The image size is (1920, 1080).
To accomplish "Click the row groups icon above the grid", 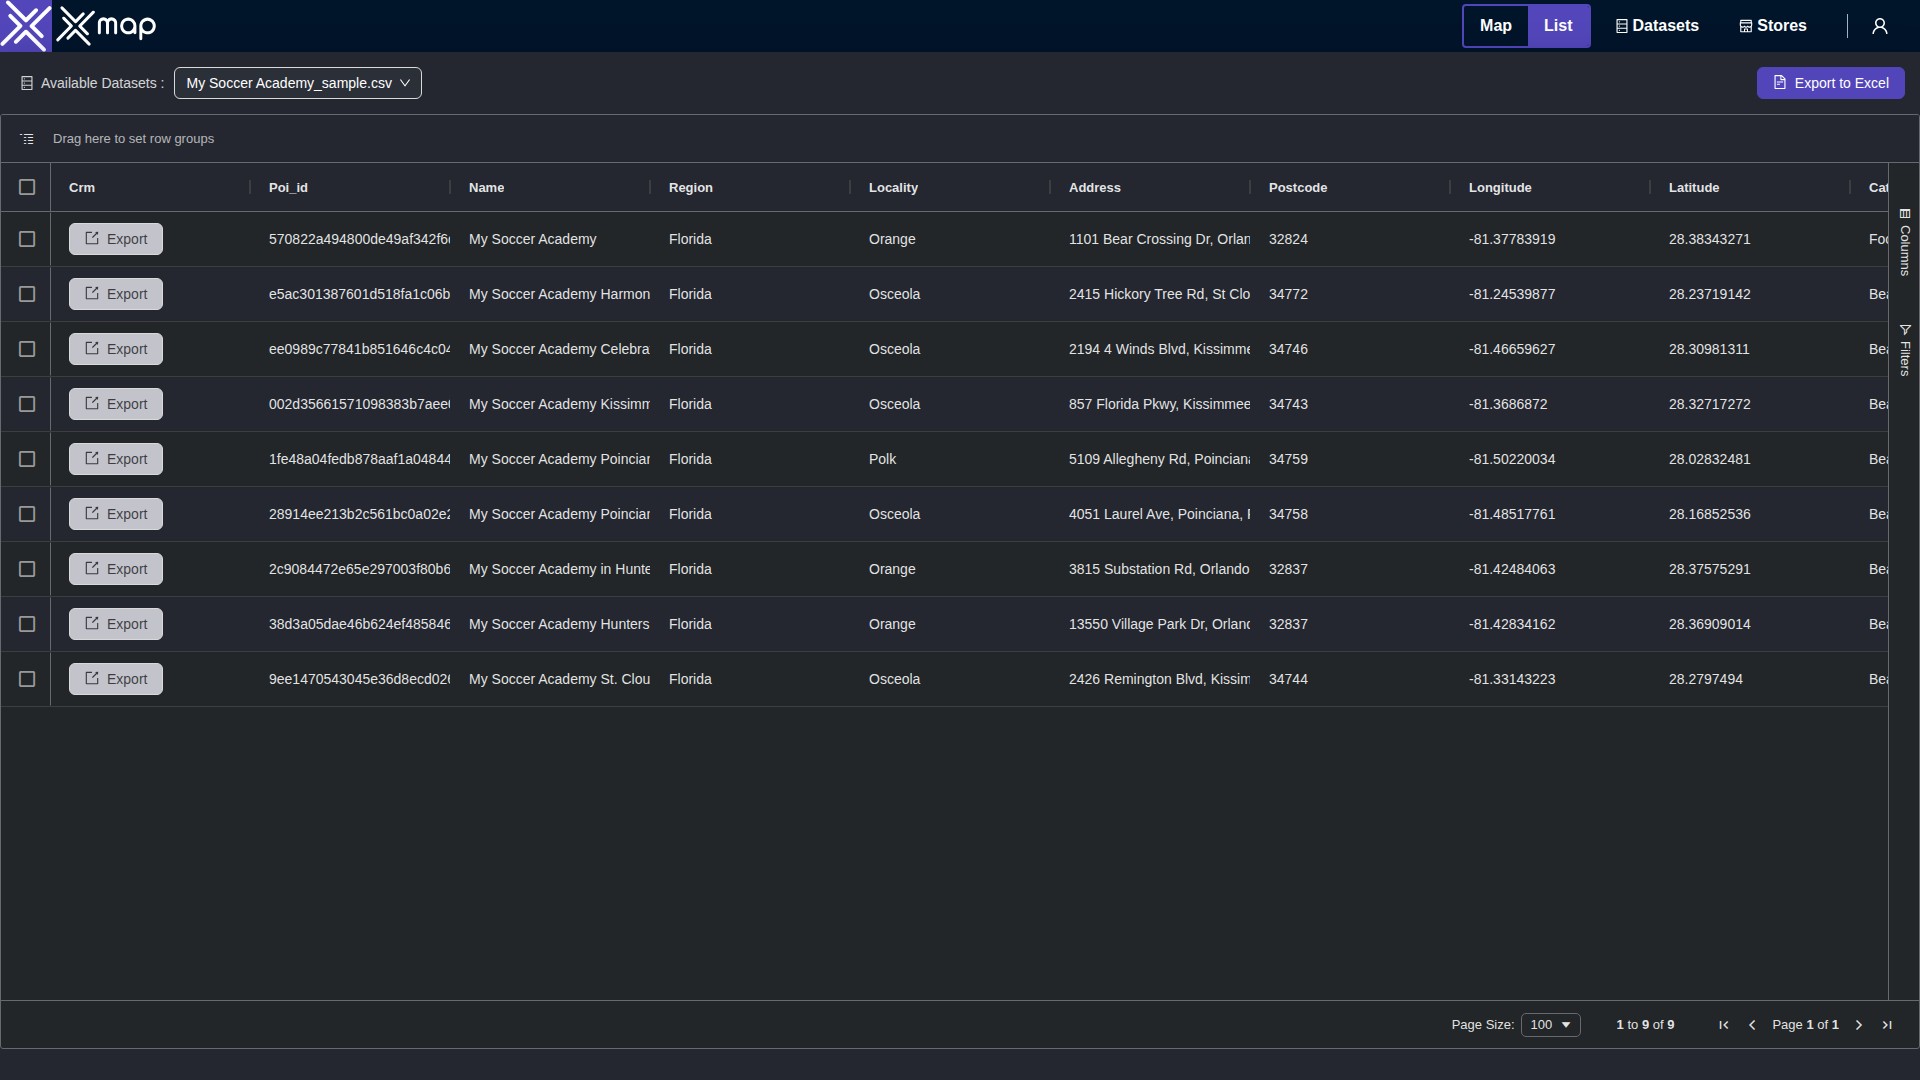I will 27,138.
